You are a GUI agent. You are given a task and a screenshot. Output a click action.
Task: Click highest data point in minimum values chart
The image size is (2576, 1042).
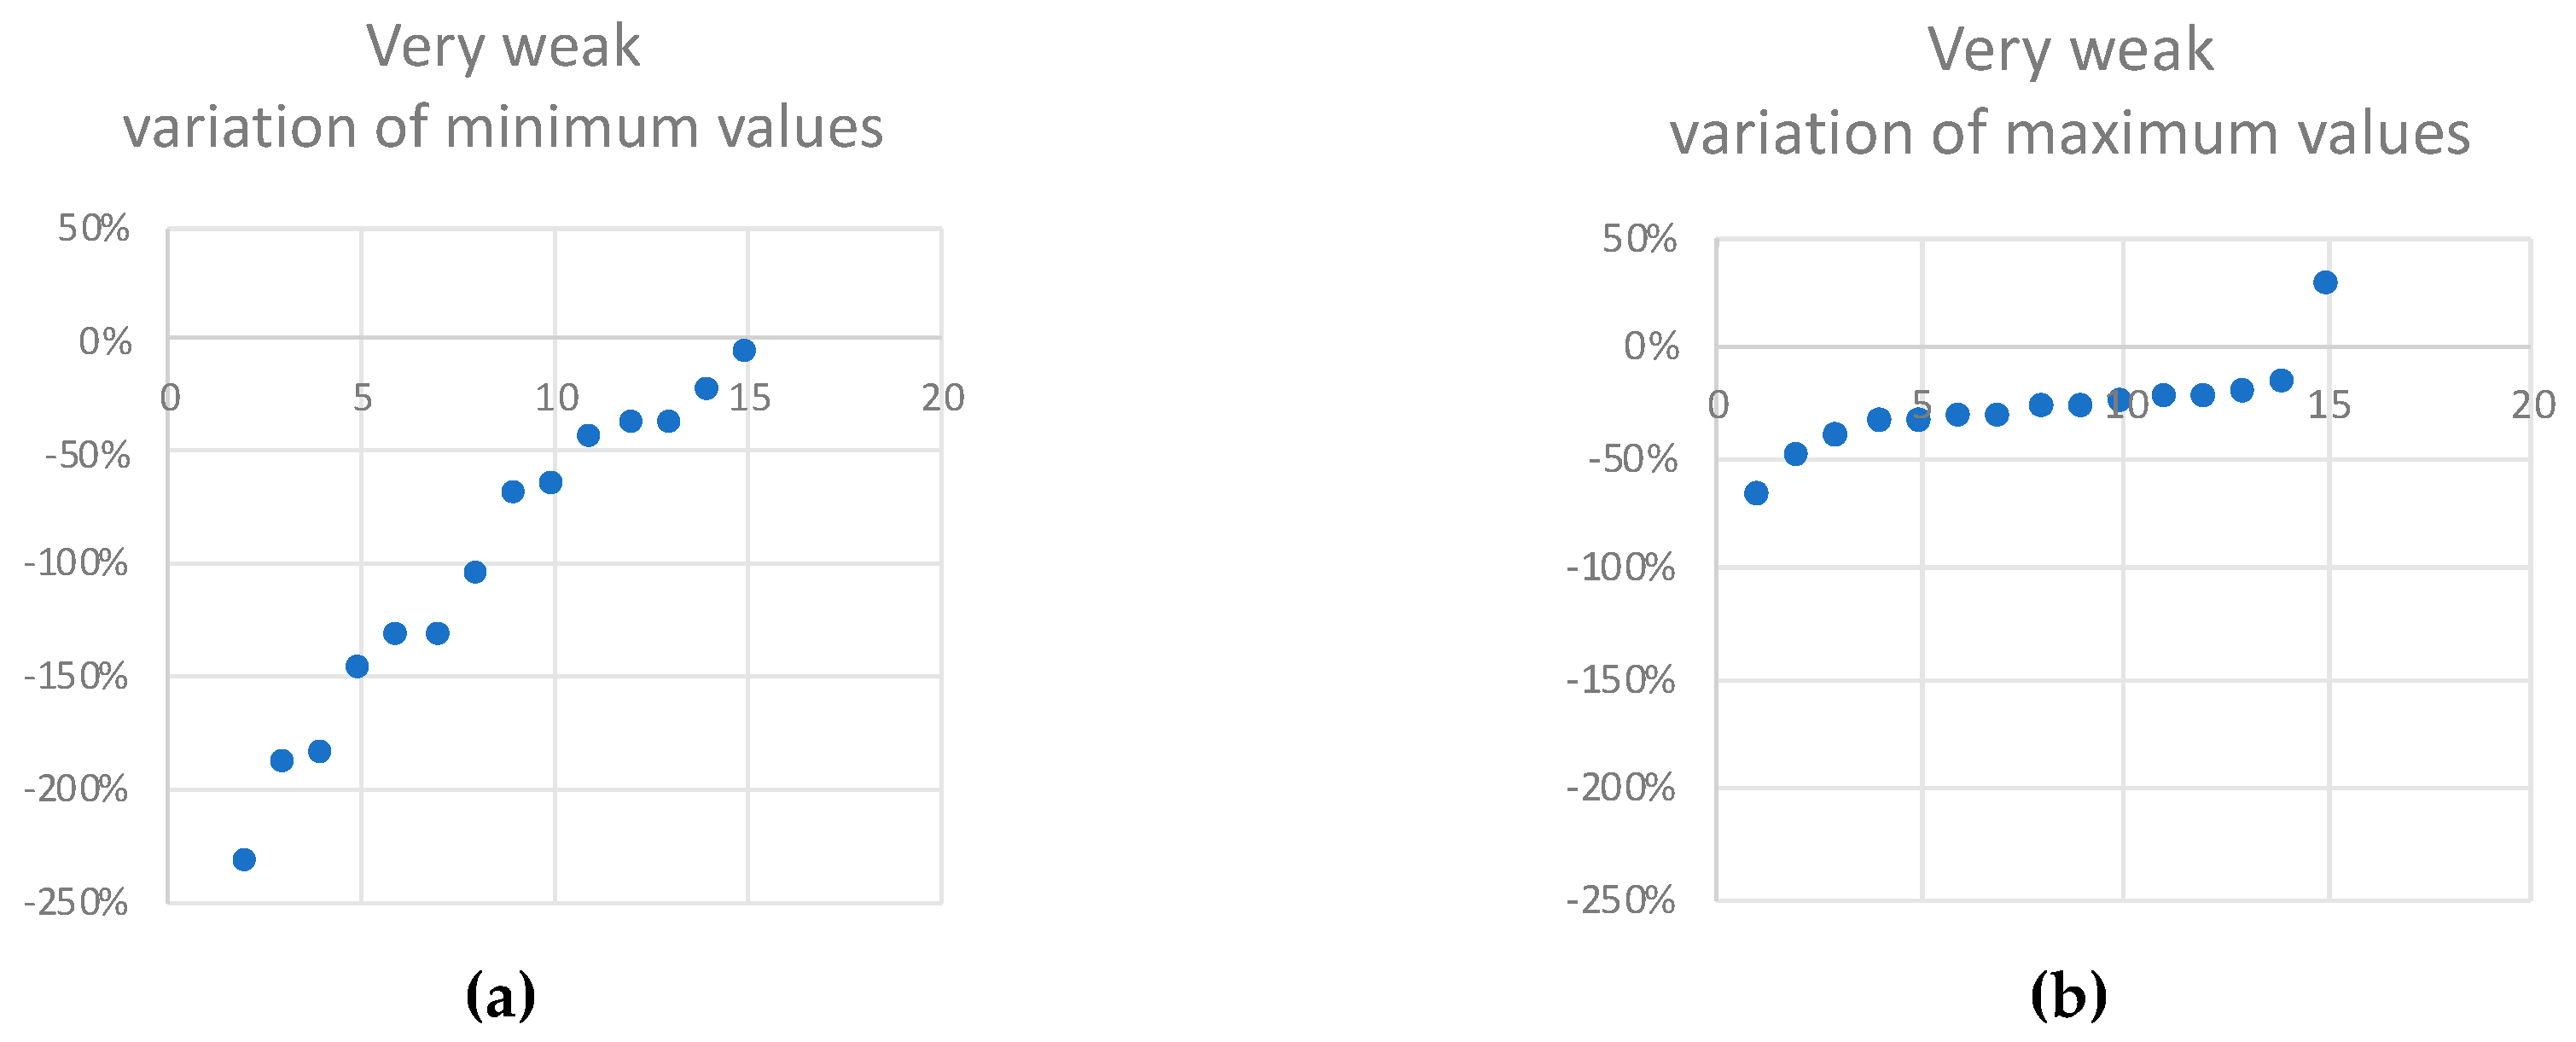744,350
